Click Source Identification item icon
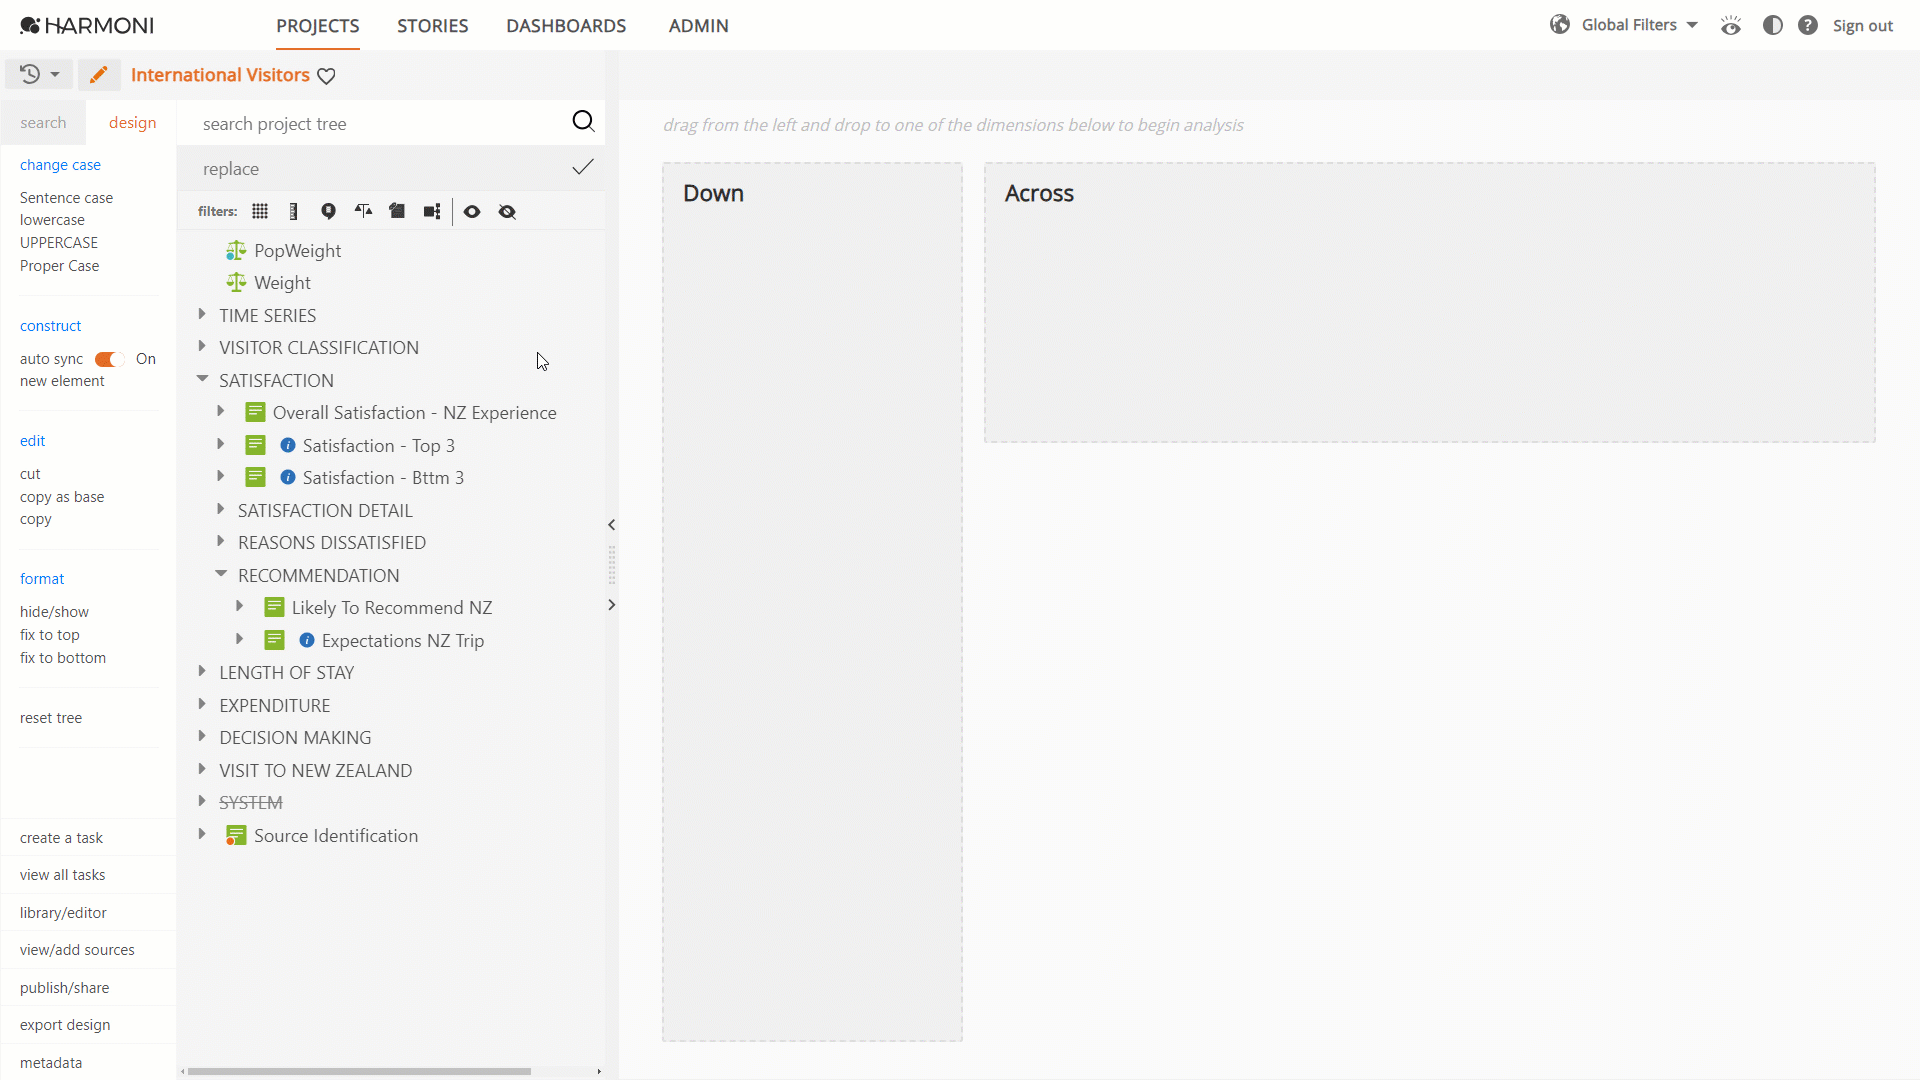Image resolution: width=1920 pixels, height=1080 pixels. point(236,836)
